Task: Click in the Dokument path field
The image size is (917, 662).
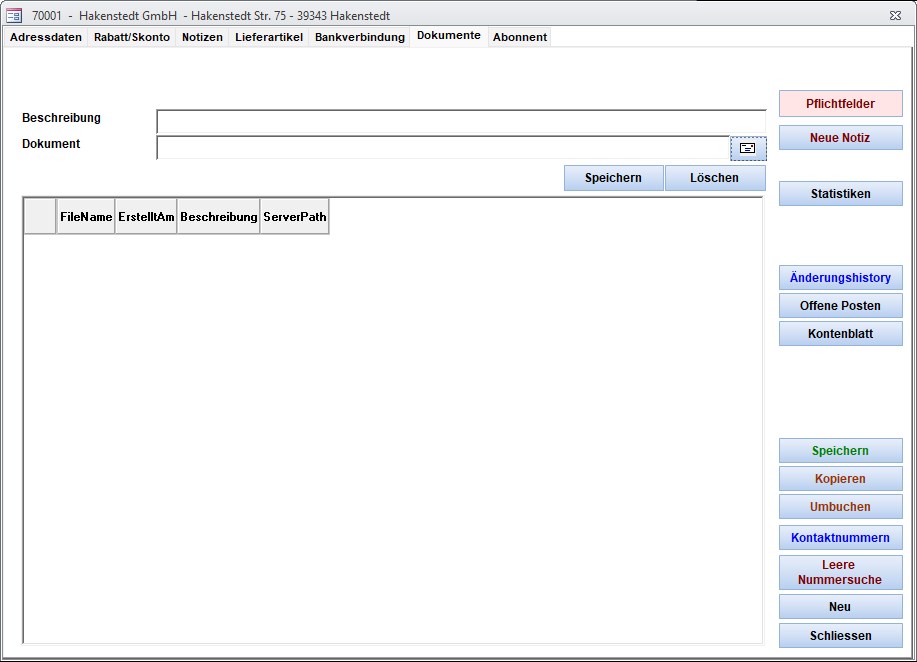Action: (x=443, y=148)
